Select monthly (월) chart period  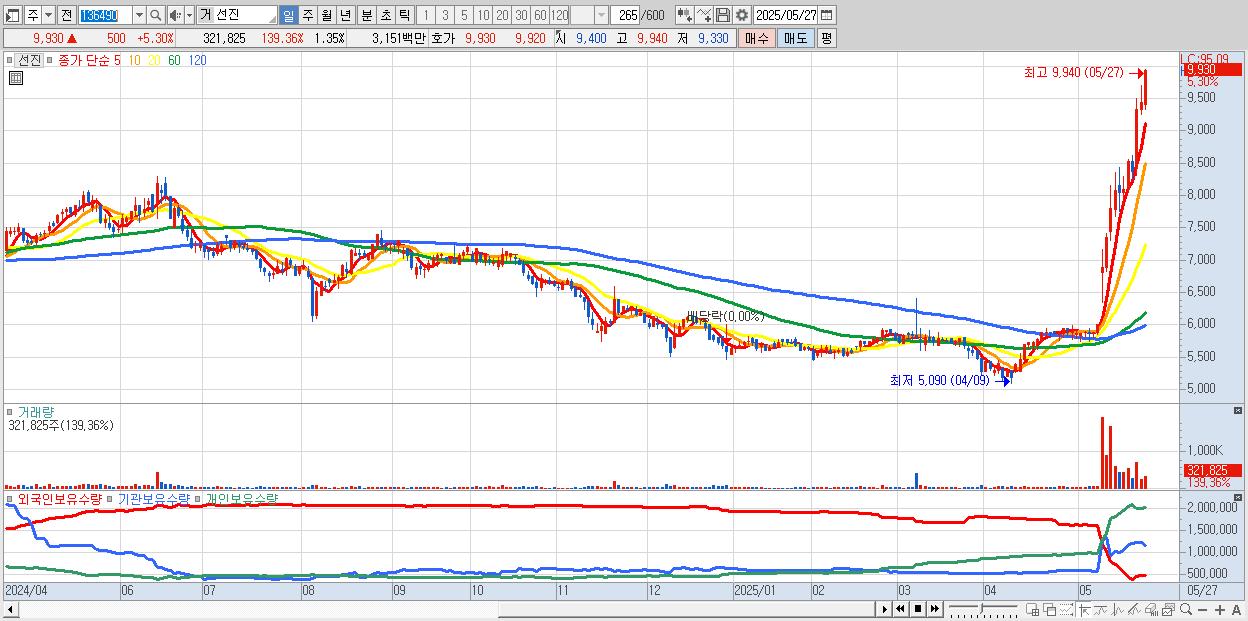(x=326, y=15)
